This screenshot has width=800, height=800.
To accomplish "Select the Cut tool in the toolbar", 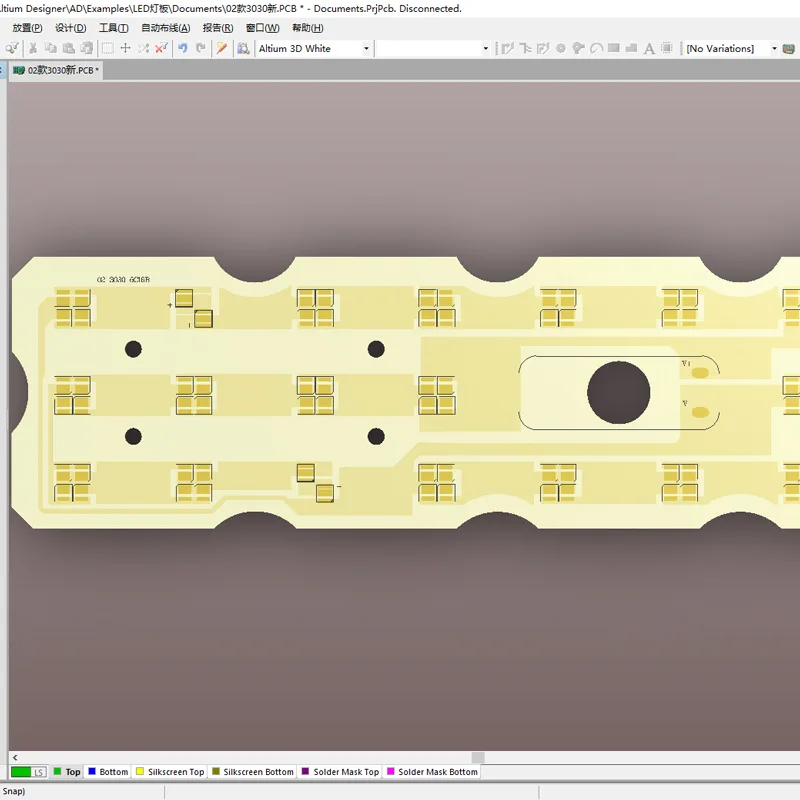I will [32, 48].
